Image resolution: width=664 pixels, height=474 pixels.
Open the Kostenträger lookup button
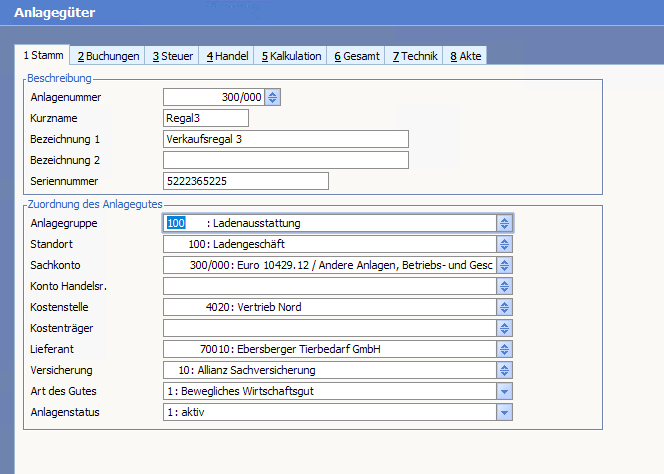505,328
